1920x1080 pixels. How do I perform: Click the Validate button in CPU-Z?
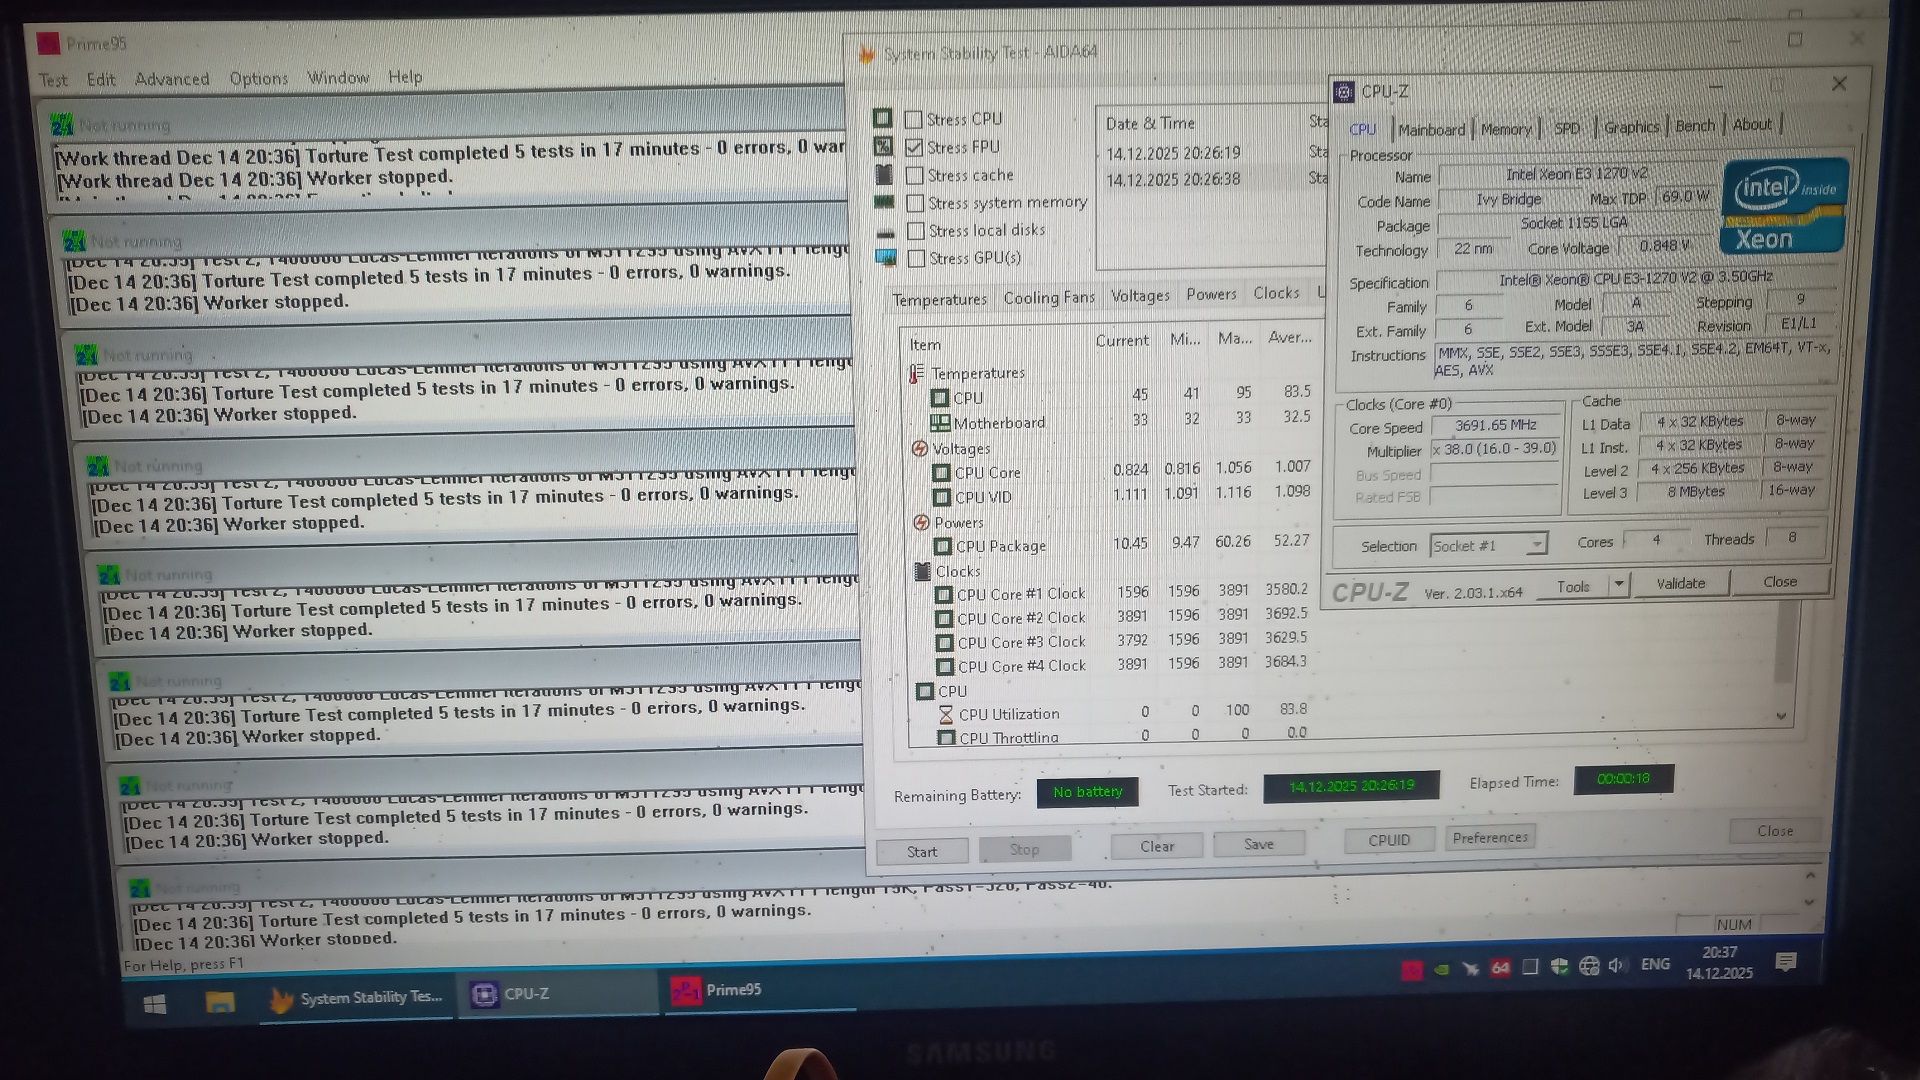point(1680,583)
